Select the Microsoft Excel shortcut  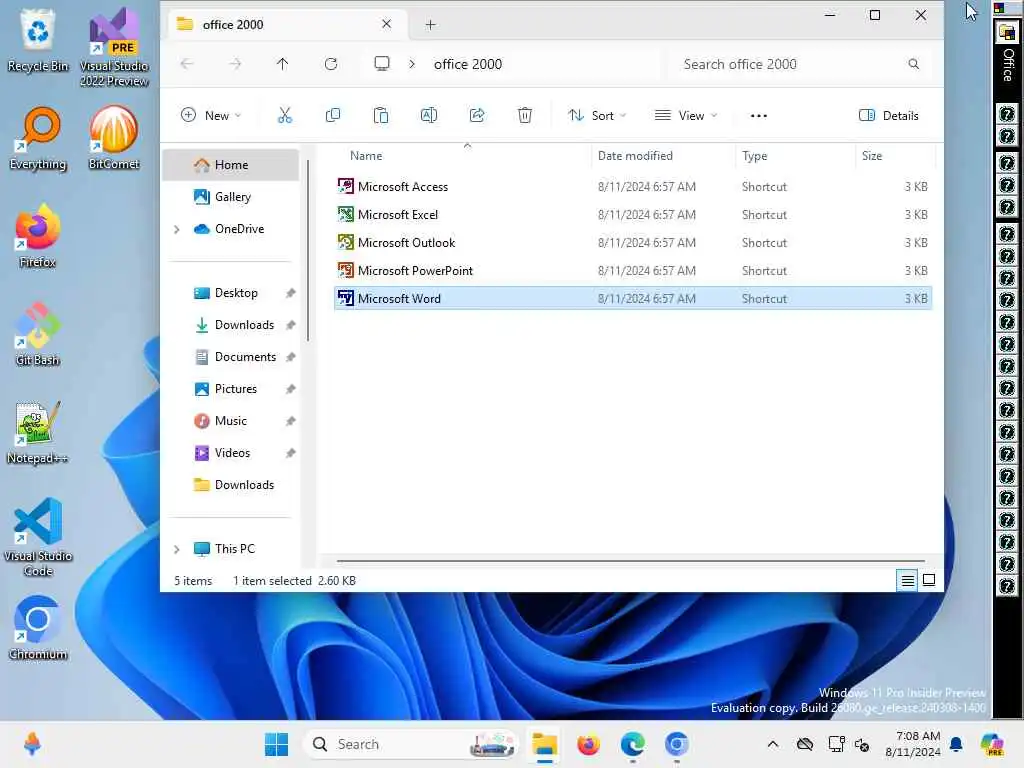click(x=632, y=215)
